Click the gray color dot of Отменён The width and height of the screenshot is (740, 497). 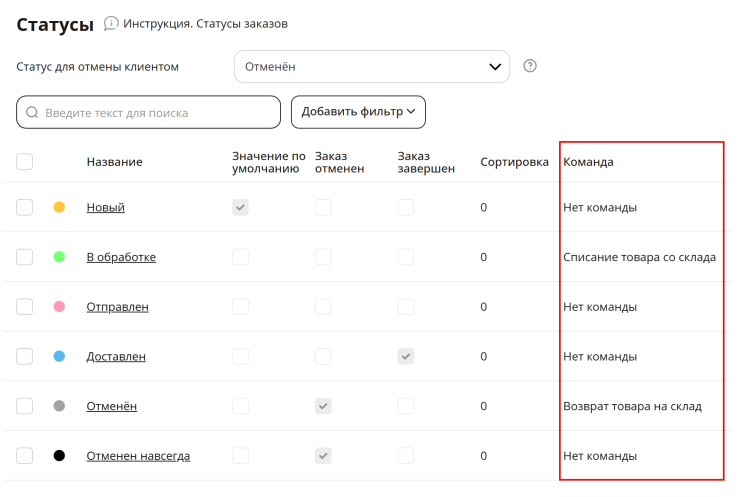click(x=59, y=406)
